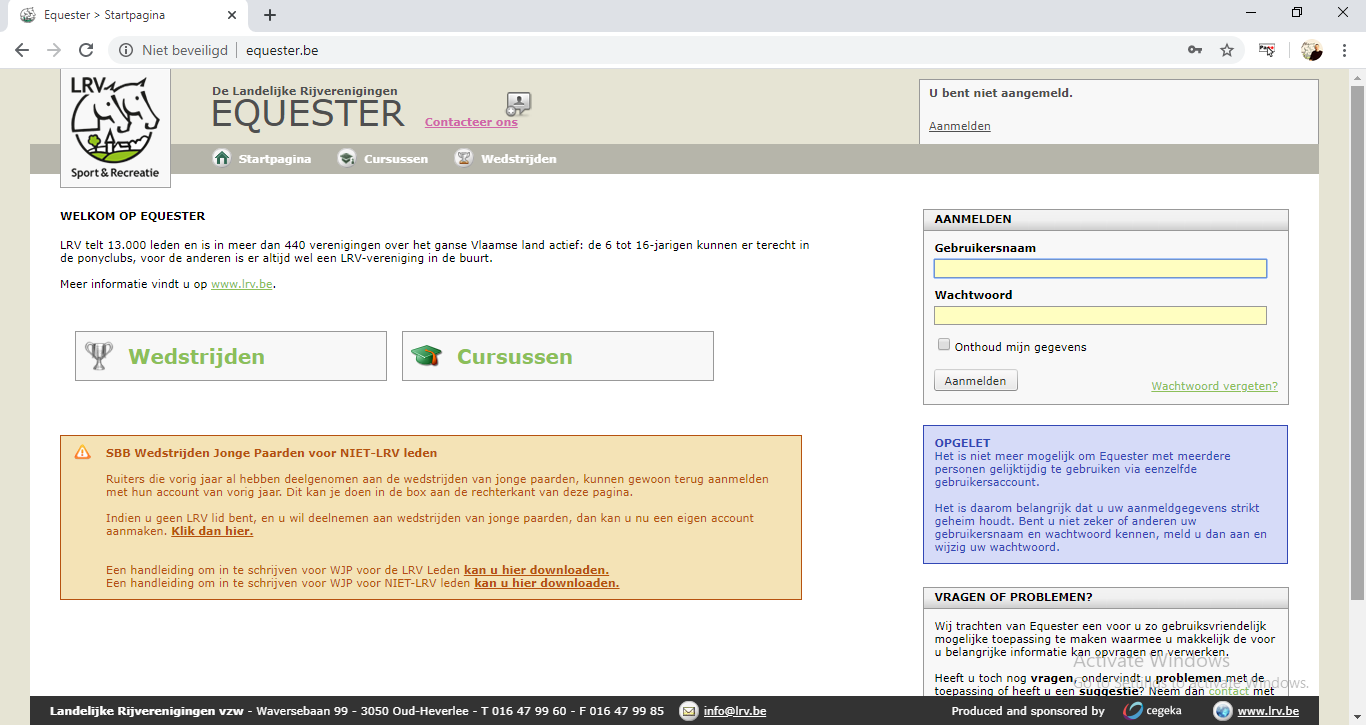Tick the Onthoud mijn gegevens checkbox
This screenshot has height=725, width=1366.
944,345
